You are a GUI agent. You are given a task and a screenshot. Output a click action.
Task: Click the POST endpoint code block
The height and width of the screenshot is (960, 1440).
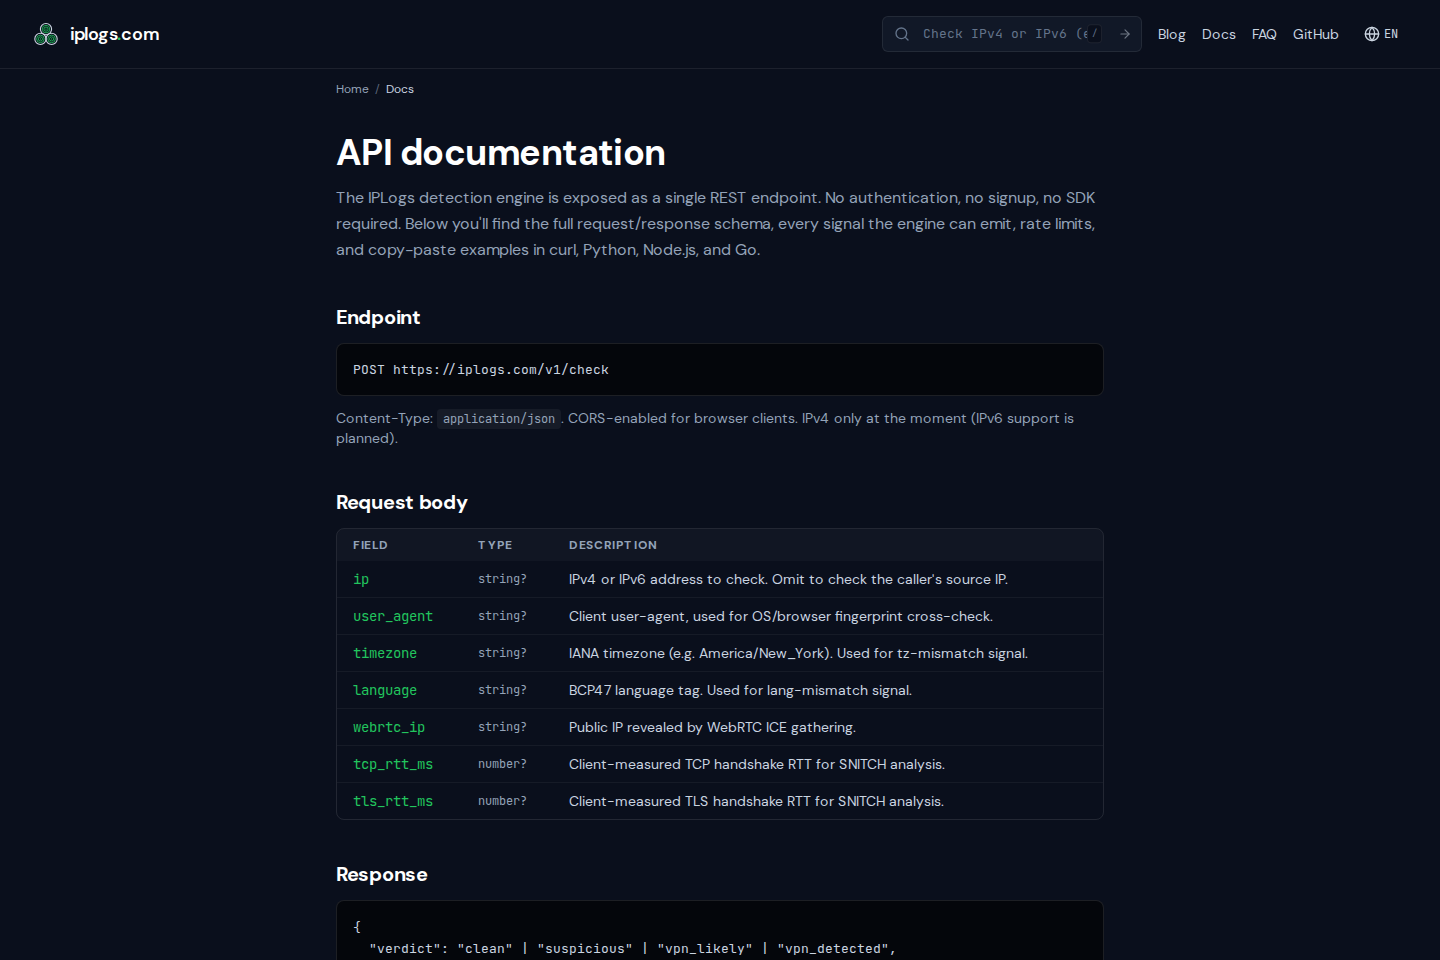(x=720, y=370)
